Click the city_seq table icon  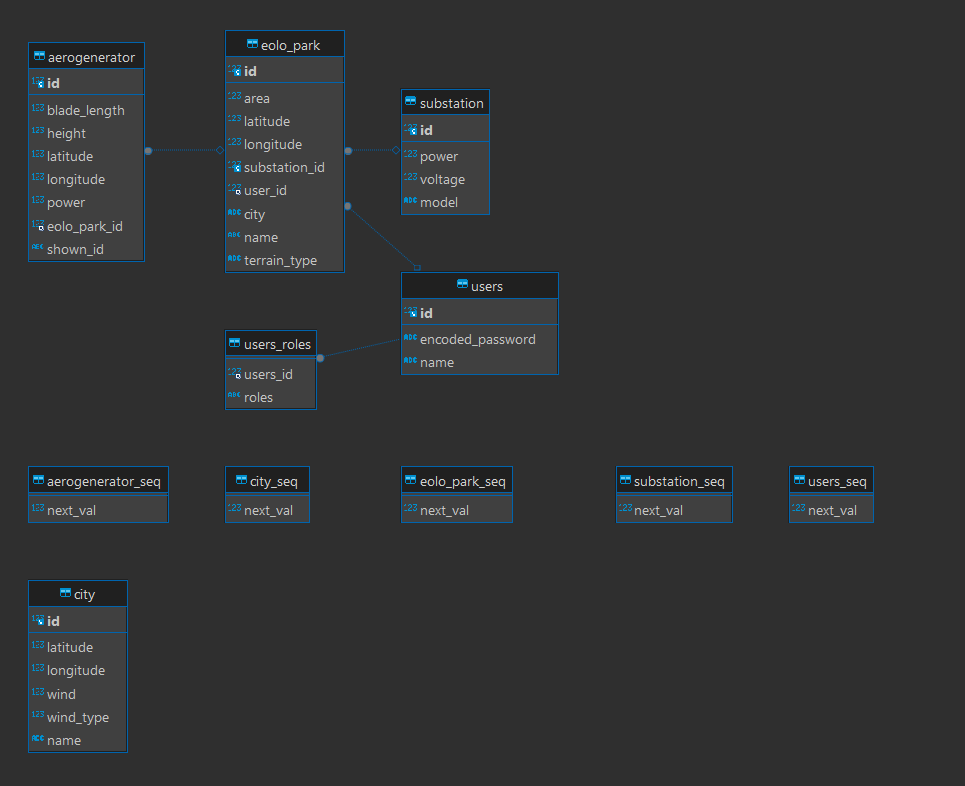tap(241, 480)
